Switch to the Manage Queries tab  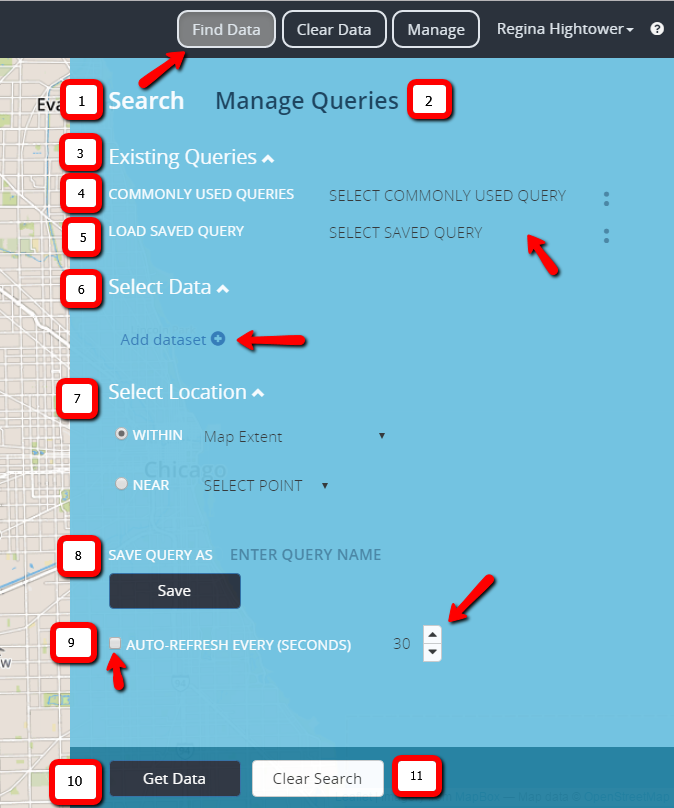click(x=306, y=101)
